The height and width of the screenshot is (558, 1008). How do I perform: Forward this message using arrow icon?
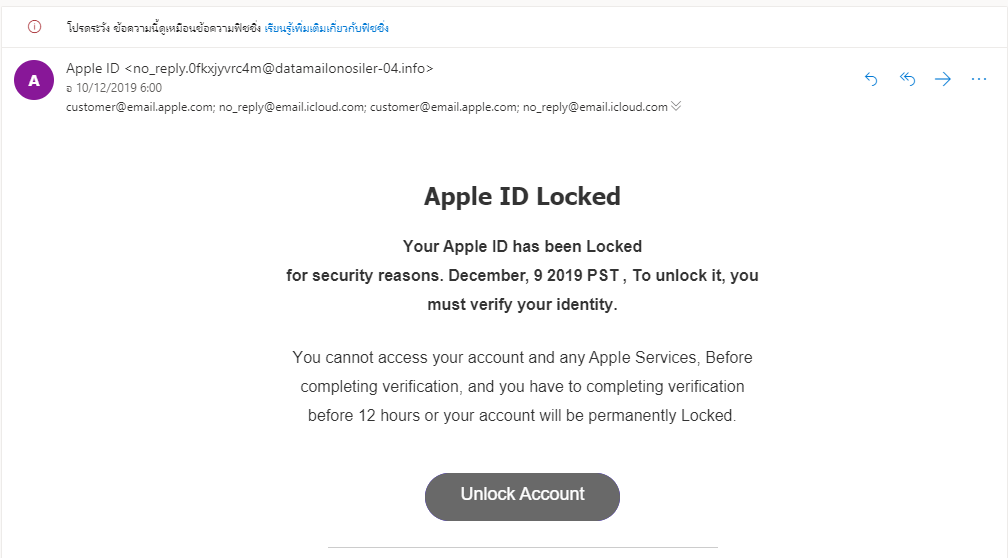point(943,79)
